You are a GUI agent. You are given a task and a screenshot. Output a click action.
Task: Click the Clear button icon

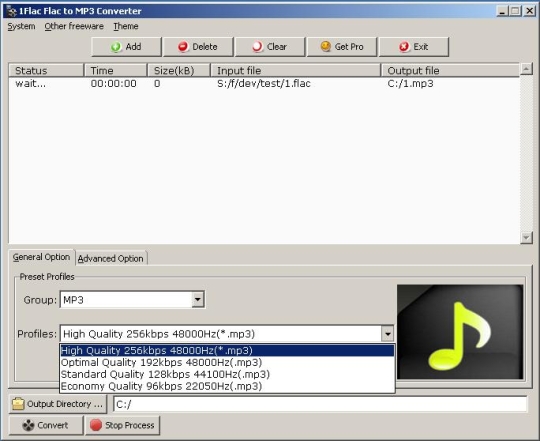click(x=257, y=47)
